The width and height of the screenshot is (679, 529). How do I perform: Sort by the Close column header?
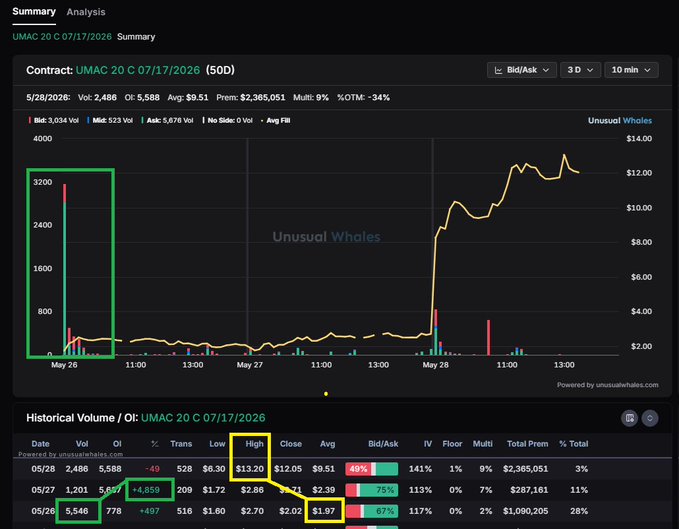[291, 444]
